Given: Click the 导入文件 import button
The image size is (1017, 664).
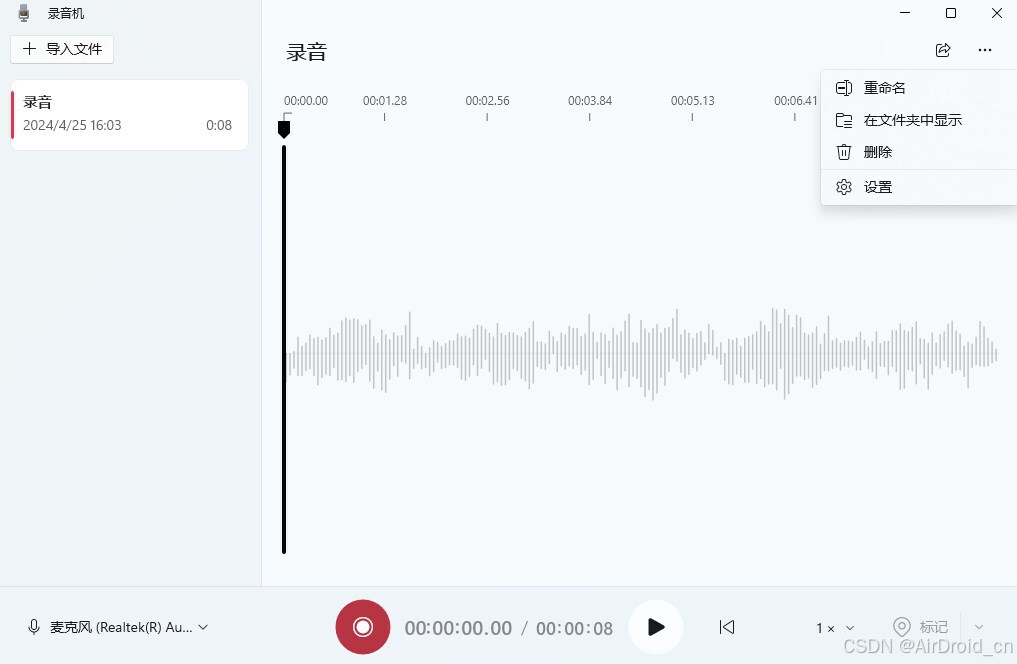Looking at the screenshot, I should pyautogui.click(x=62, y=48).
